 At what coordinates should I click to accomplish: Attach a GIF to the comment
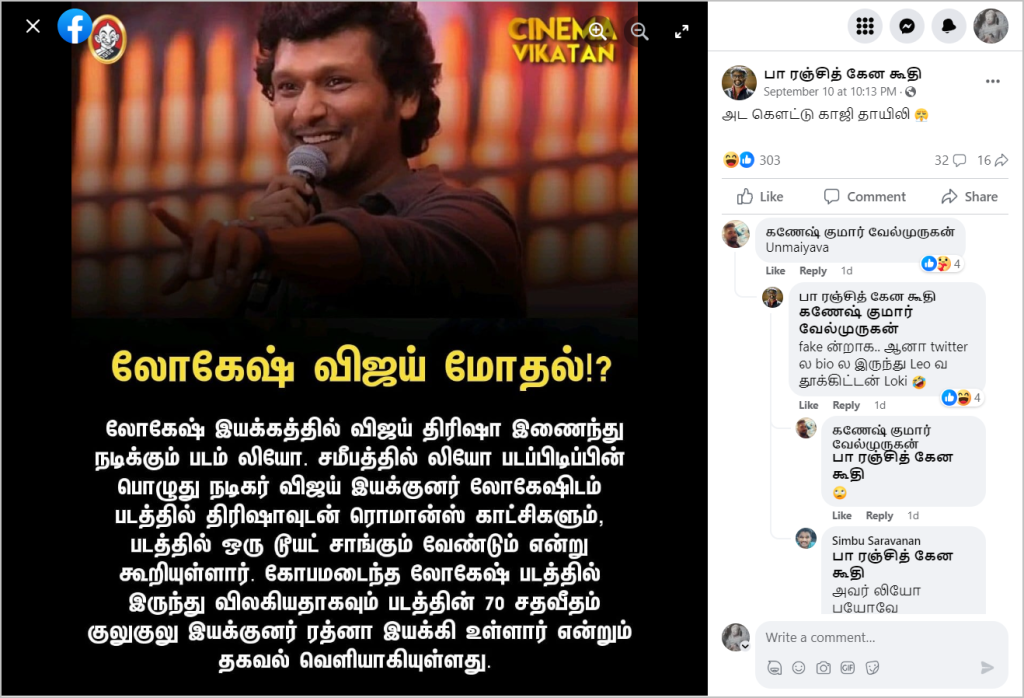pyautogui.click(x=847, y=667)
